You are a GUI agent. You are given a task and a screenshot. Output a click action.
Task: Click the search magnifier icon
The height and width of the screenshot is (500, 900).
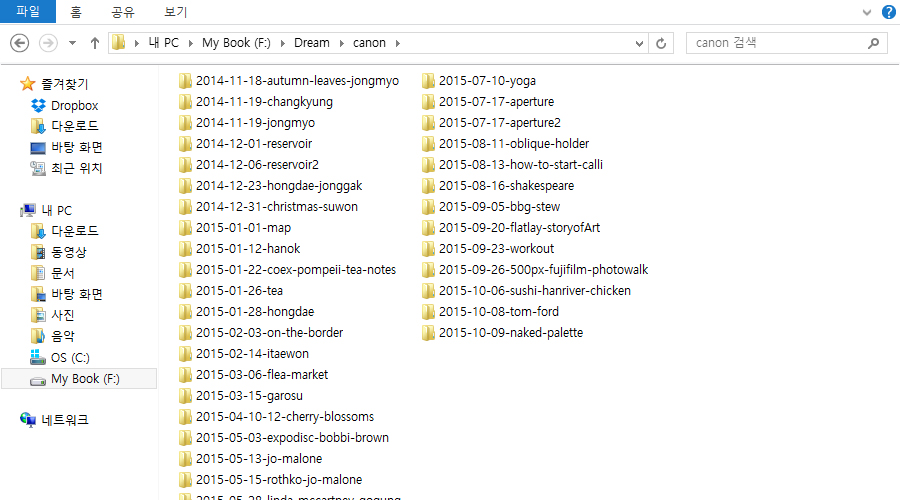(x=873, y=43)
